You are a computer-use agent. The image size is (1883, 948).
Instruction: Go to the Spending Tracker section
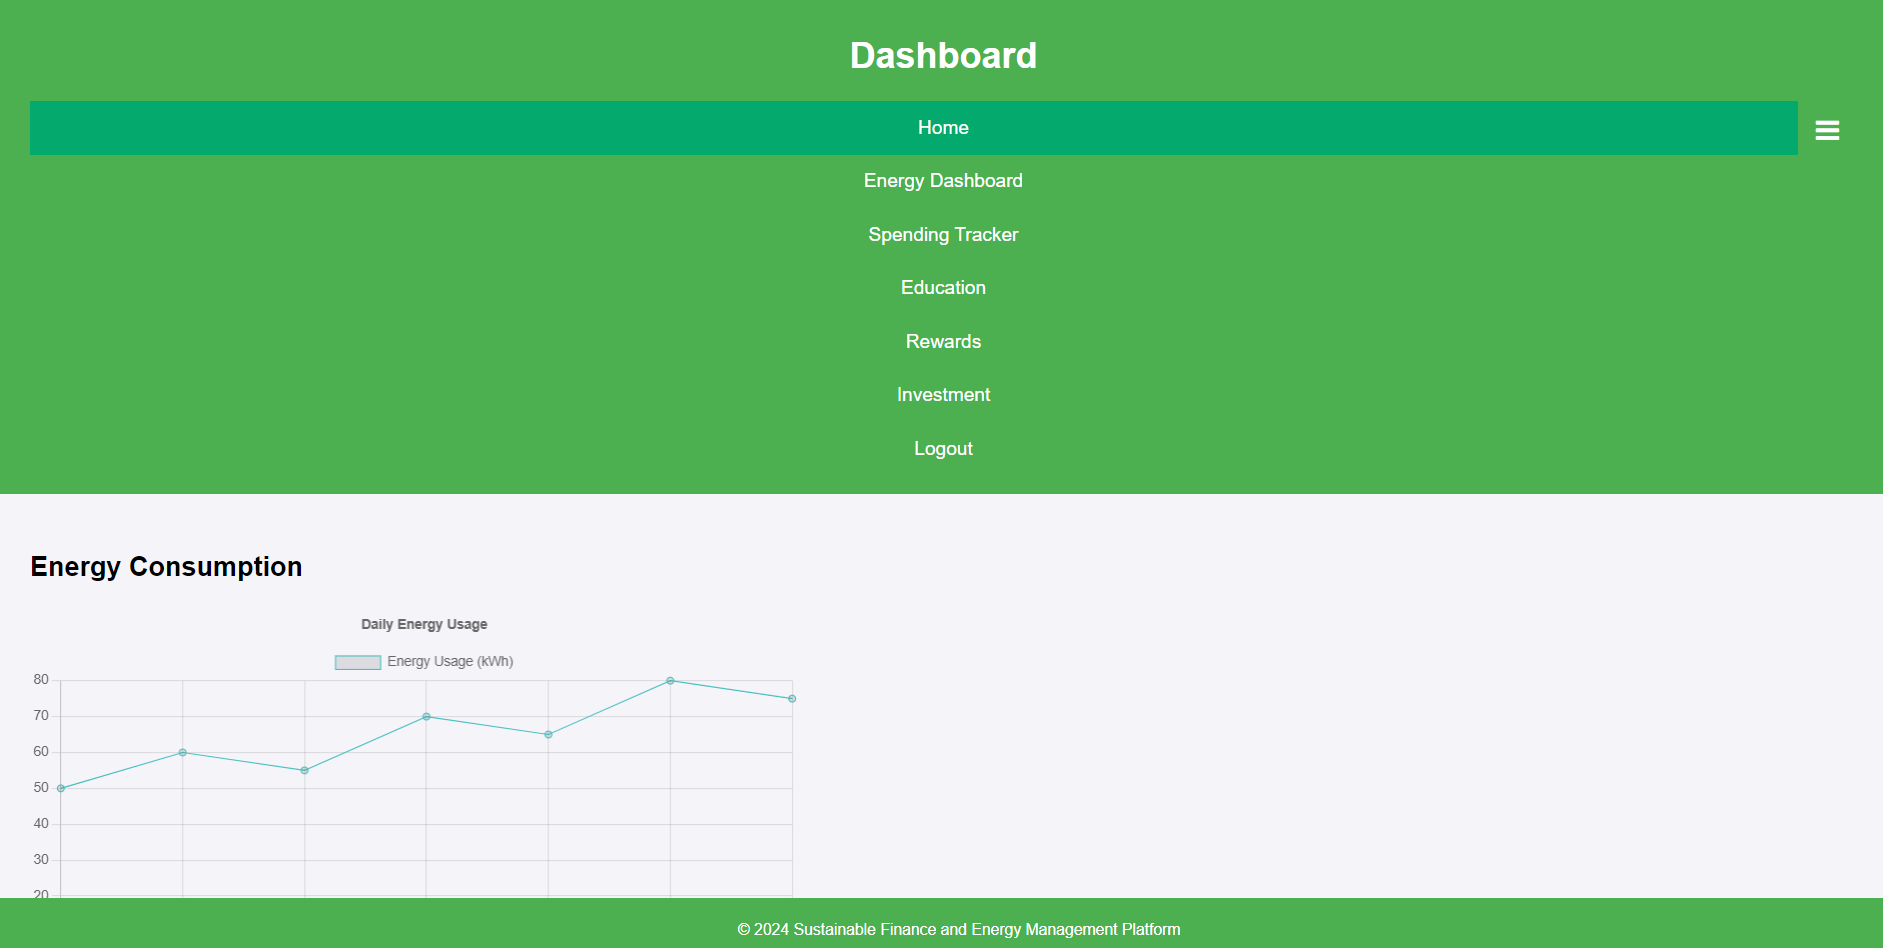941,235
